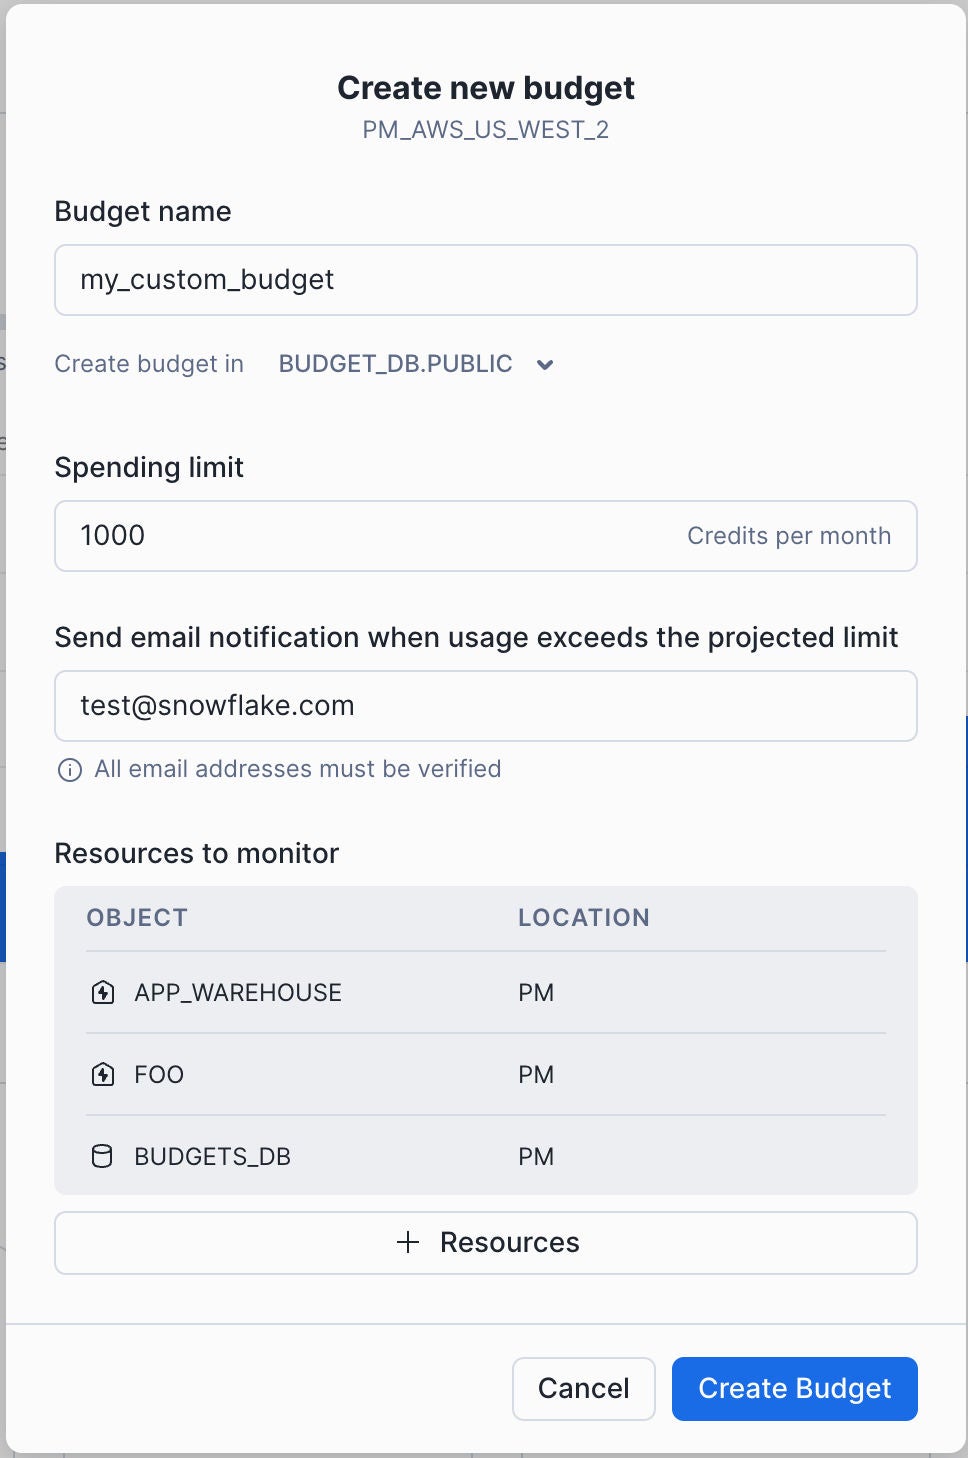Click the database icon beside BUDGETS_DB
Viewport: 968px width, 1458px height.
102,1157
